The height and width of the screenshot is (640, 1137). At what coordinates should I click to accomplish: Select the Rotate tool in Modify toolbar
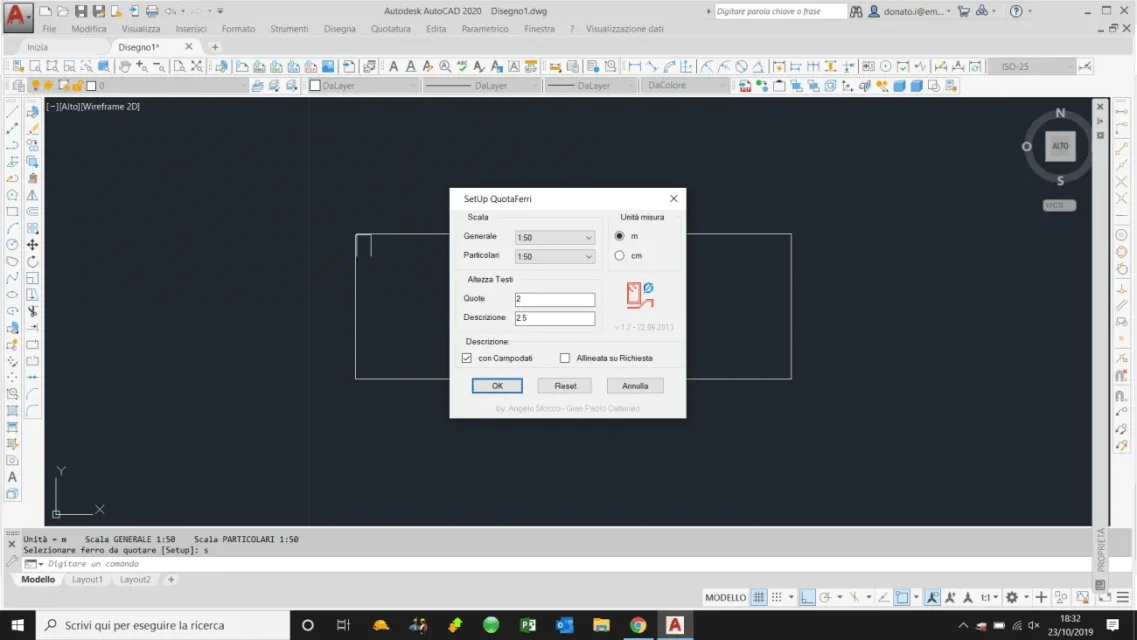pyautogui.click(x=33, y=262)
